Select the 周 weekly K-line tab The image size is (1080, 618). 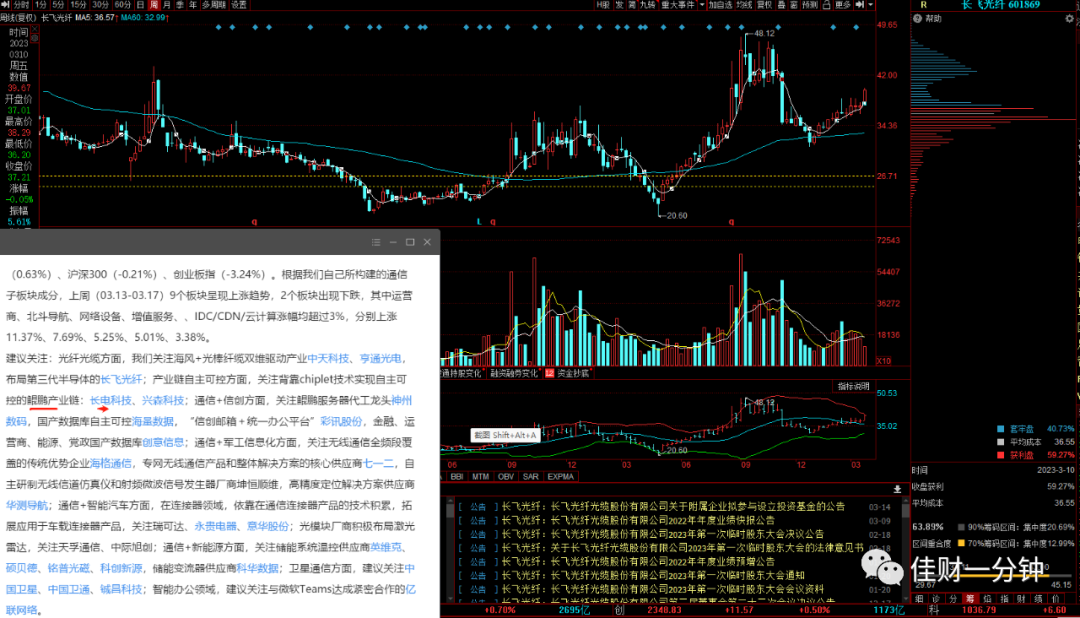coord(154,4)
